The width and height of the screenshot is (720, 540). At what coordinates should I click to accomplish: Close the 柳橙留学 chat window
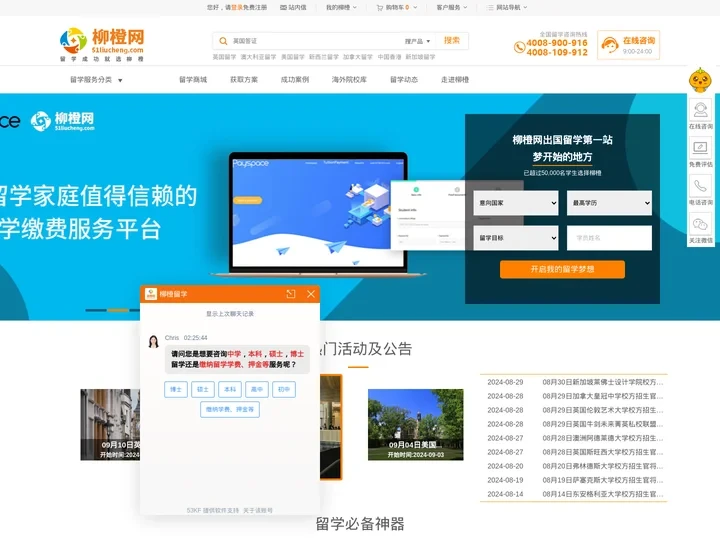coord(311,294)
